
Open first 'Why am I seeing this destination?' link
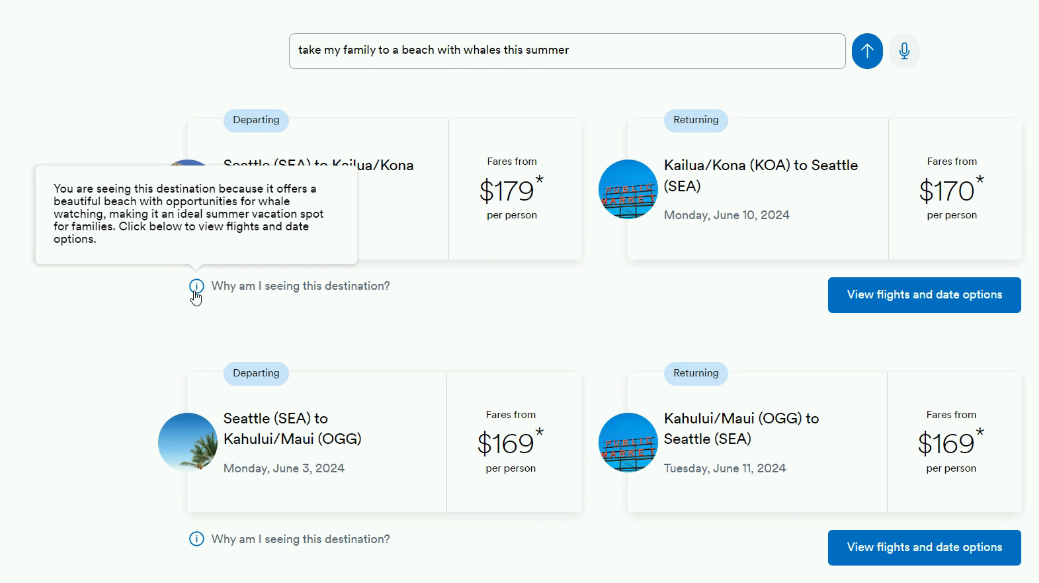(x=300, y=286)
